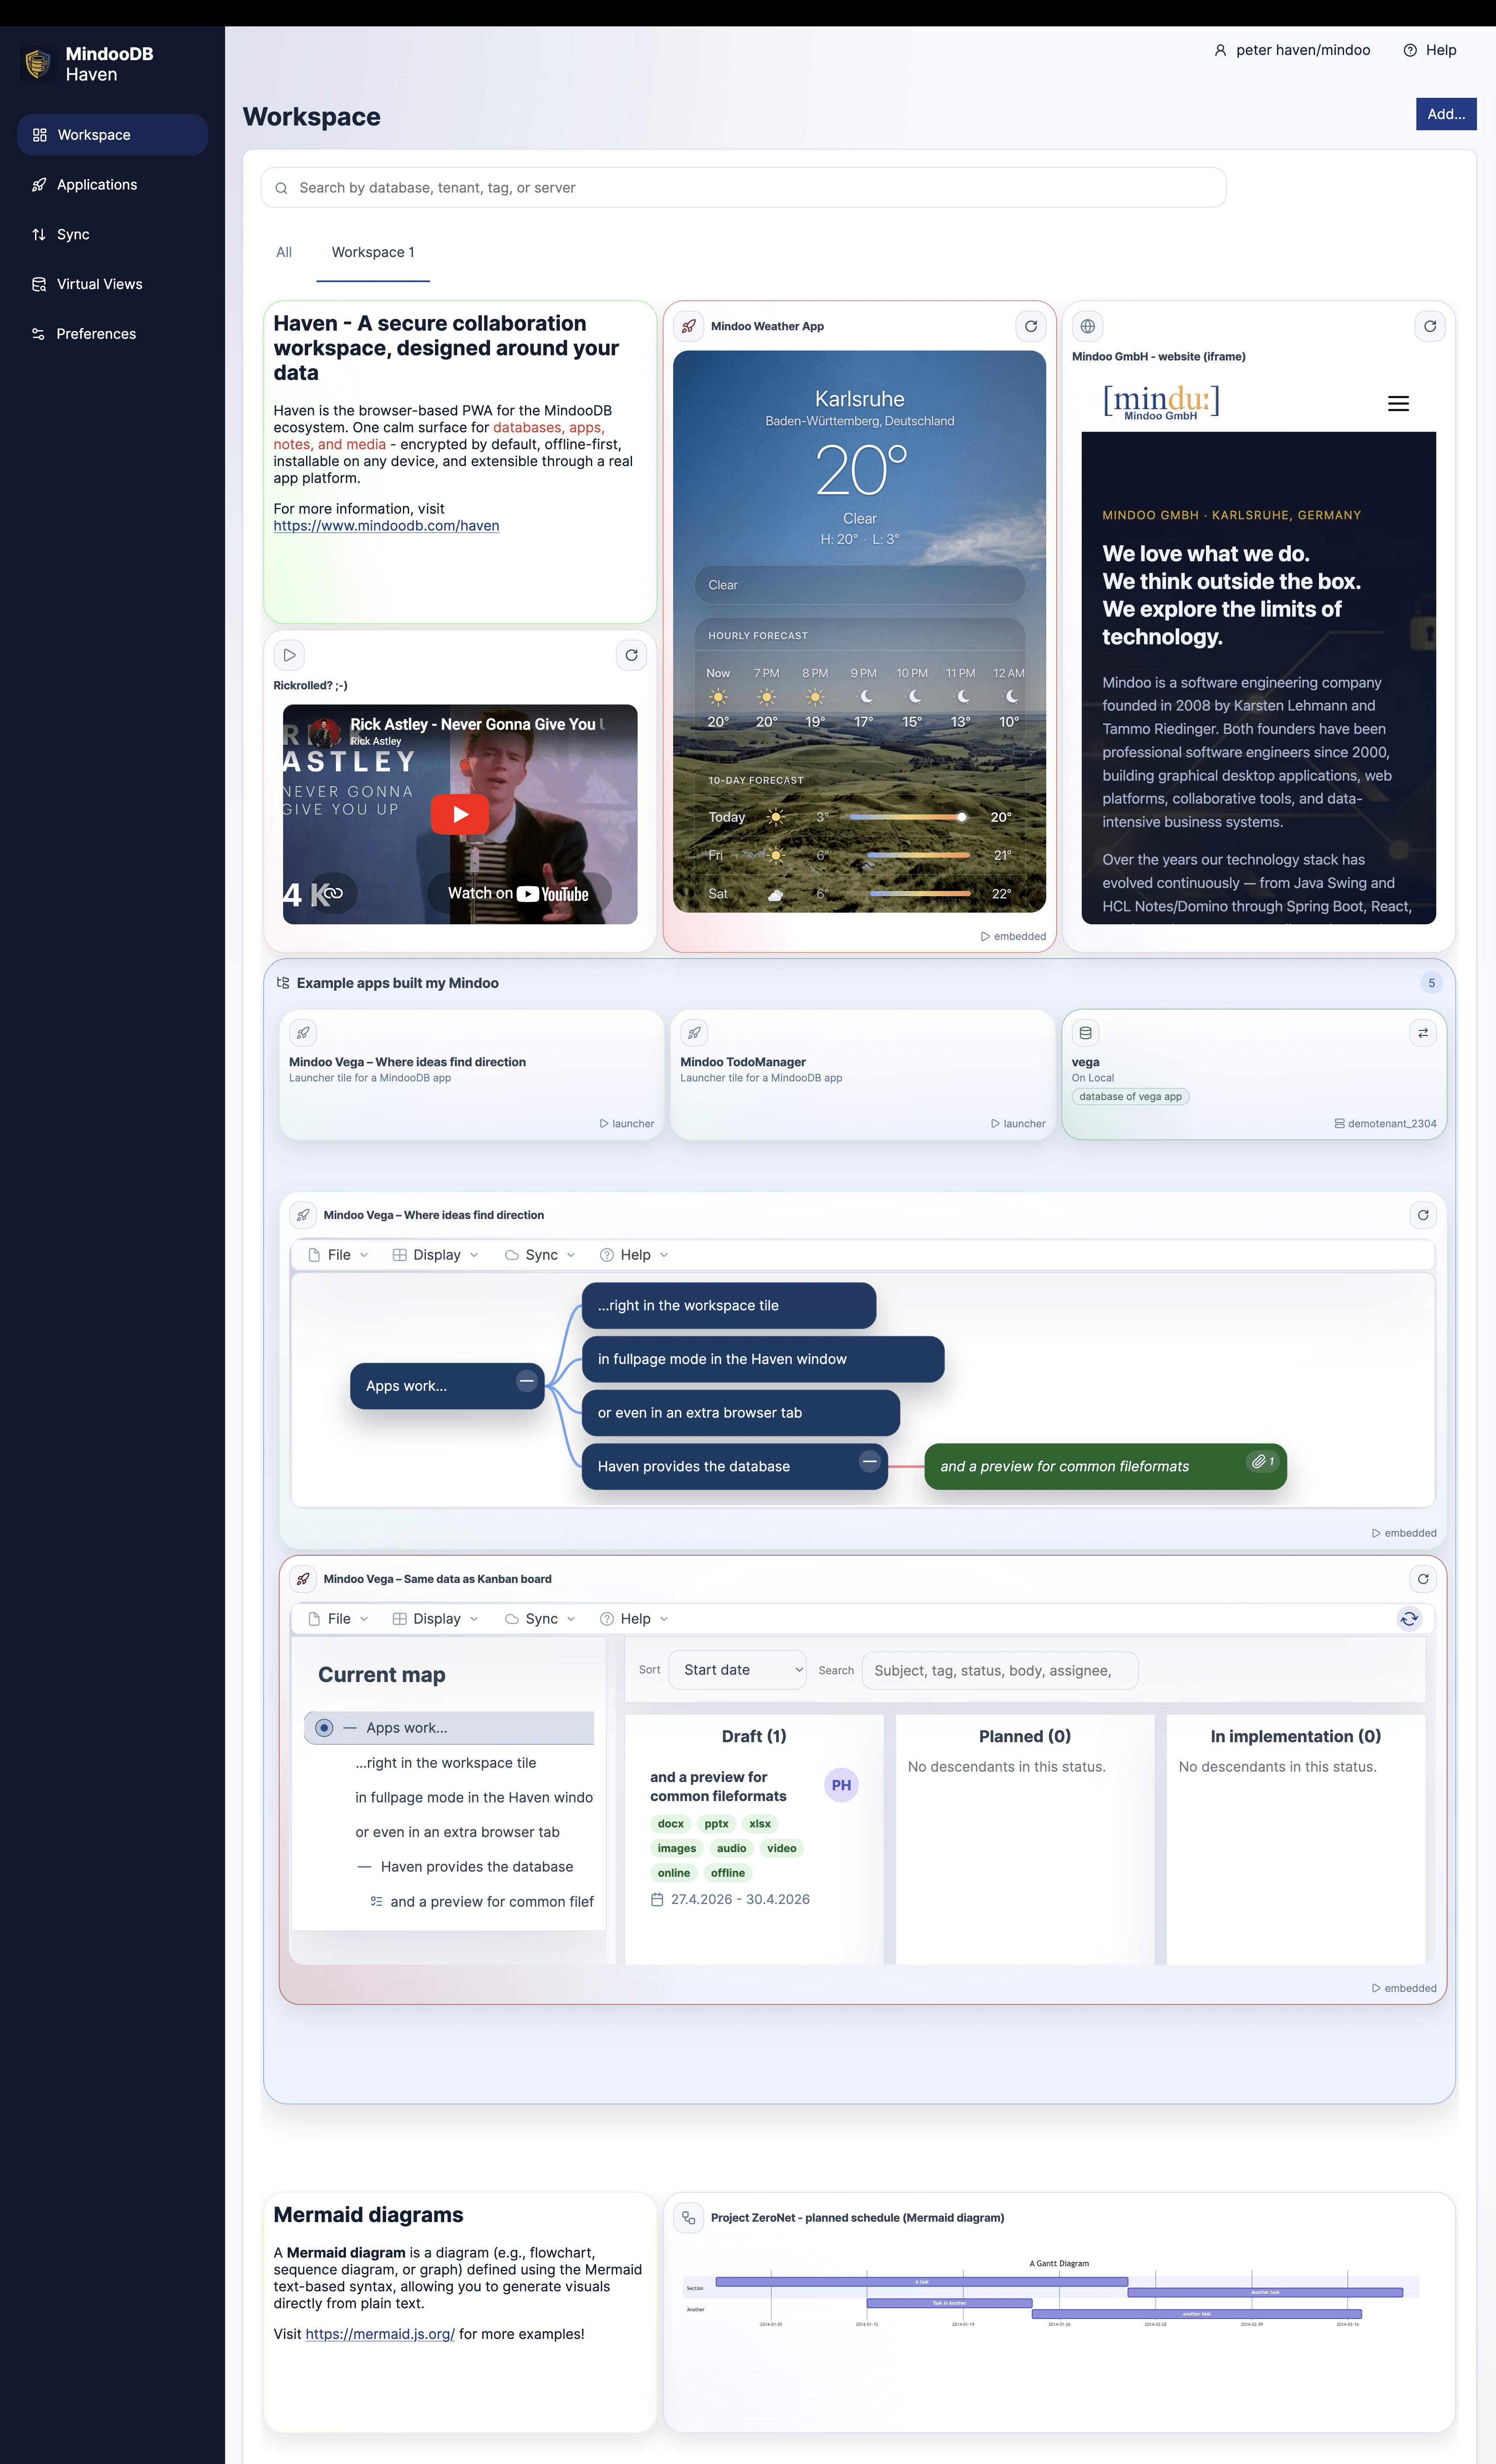Click the PH assignee avatar
Image resolution: width=1496 pixels, height=2464 pixels.
(x=841, y=1785)
